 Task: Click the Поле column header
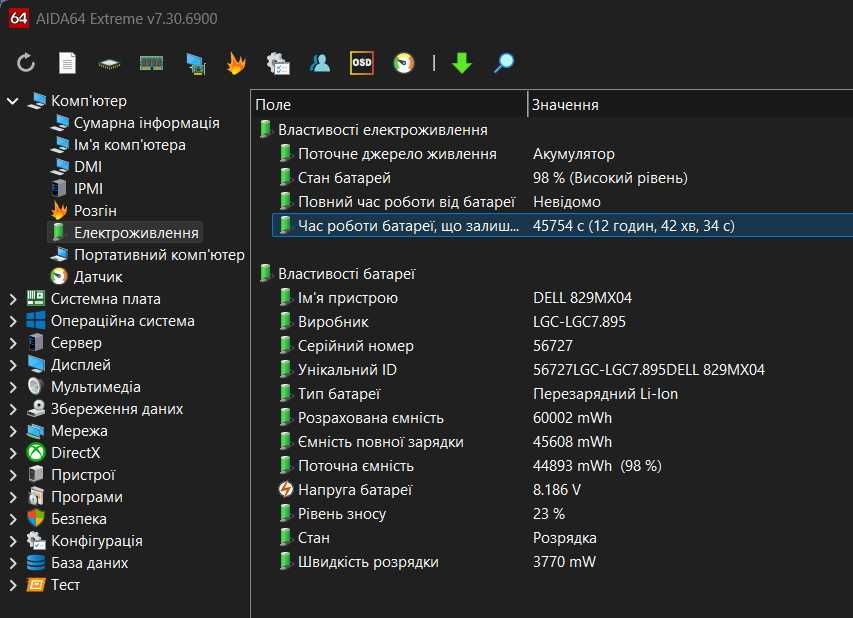click(x=390, y=104)
